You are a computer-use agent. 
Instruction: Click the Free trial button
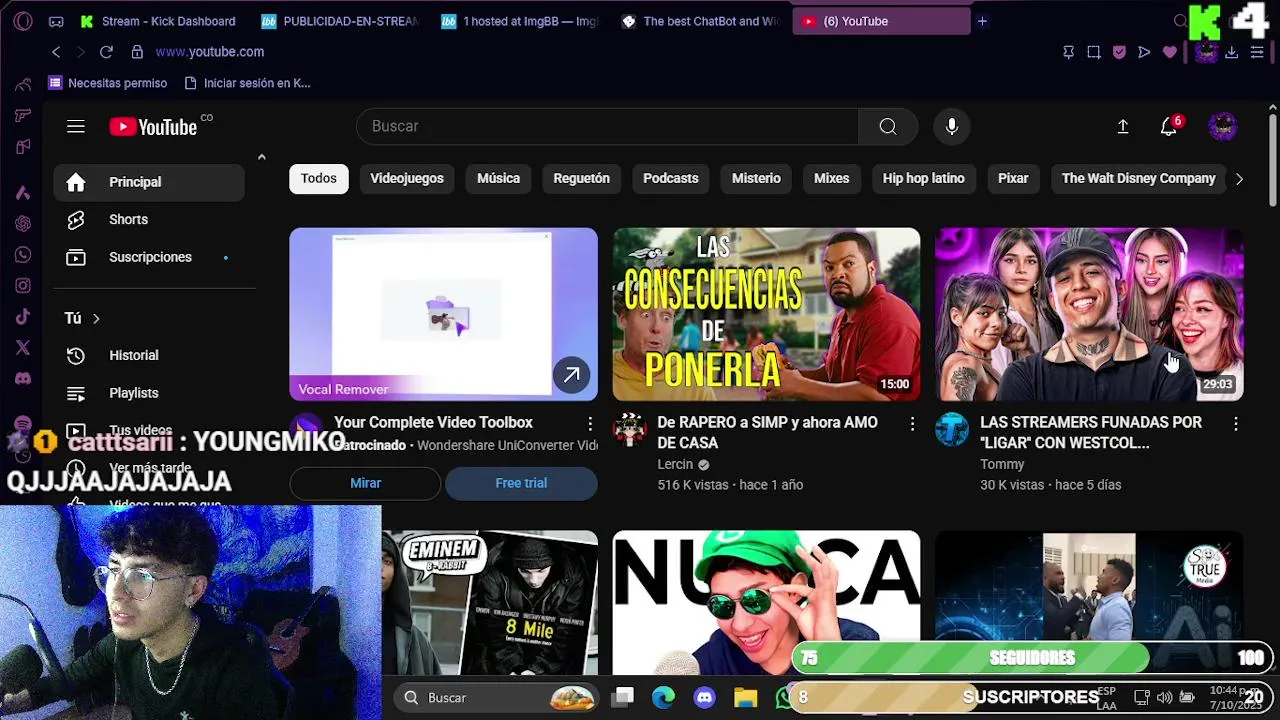(521, 483)
